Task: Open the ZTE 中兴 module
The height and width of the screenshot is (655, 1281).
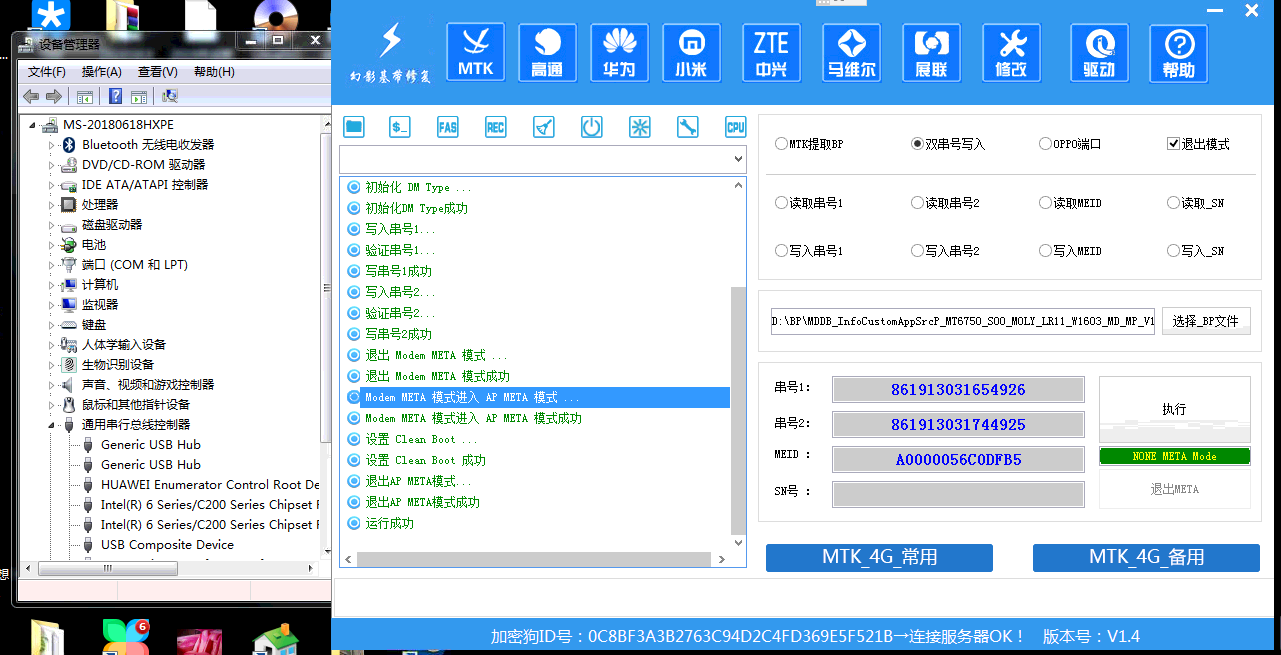Action: (x=771, y=52)
